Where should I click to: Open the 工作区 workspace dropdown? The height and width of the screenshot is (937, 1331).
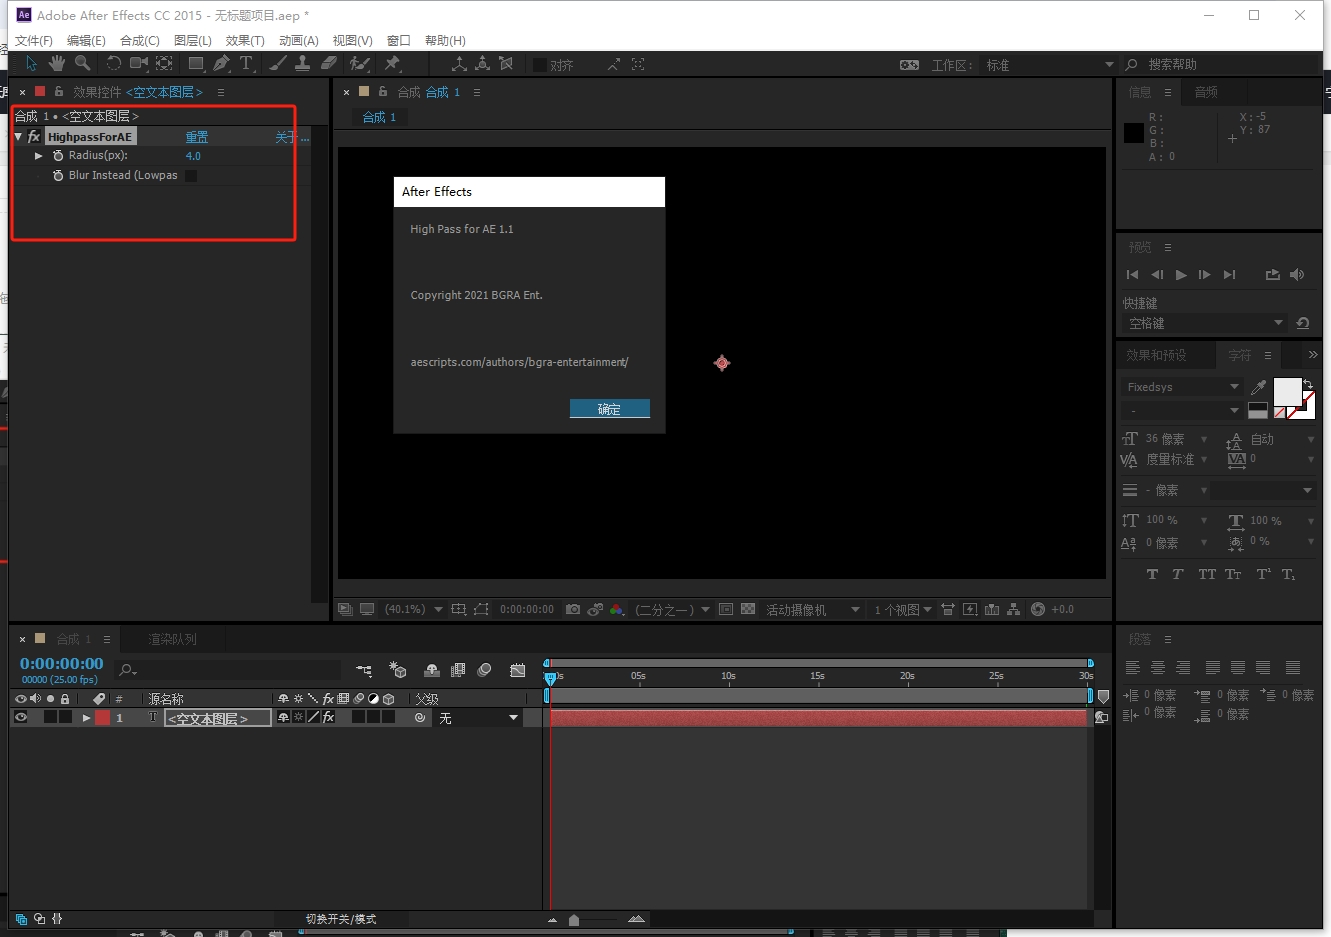(1050, 65)
